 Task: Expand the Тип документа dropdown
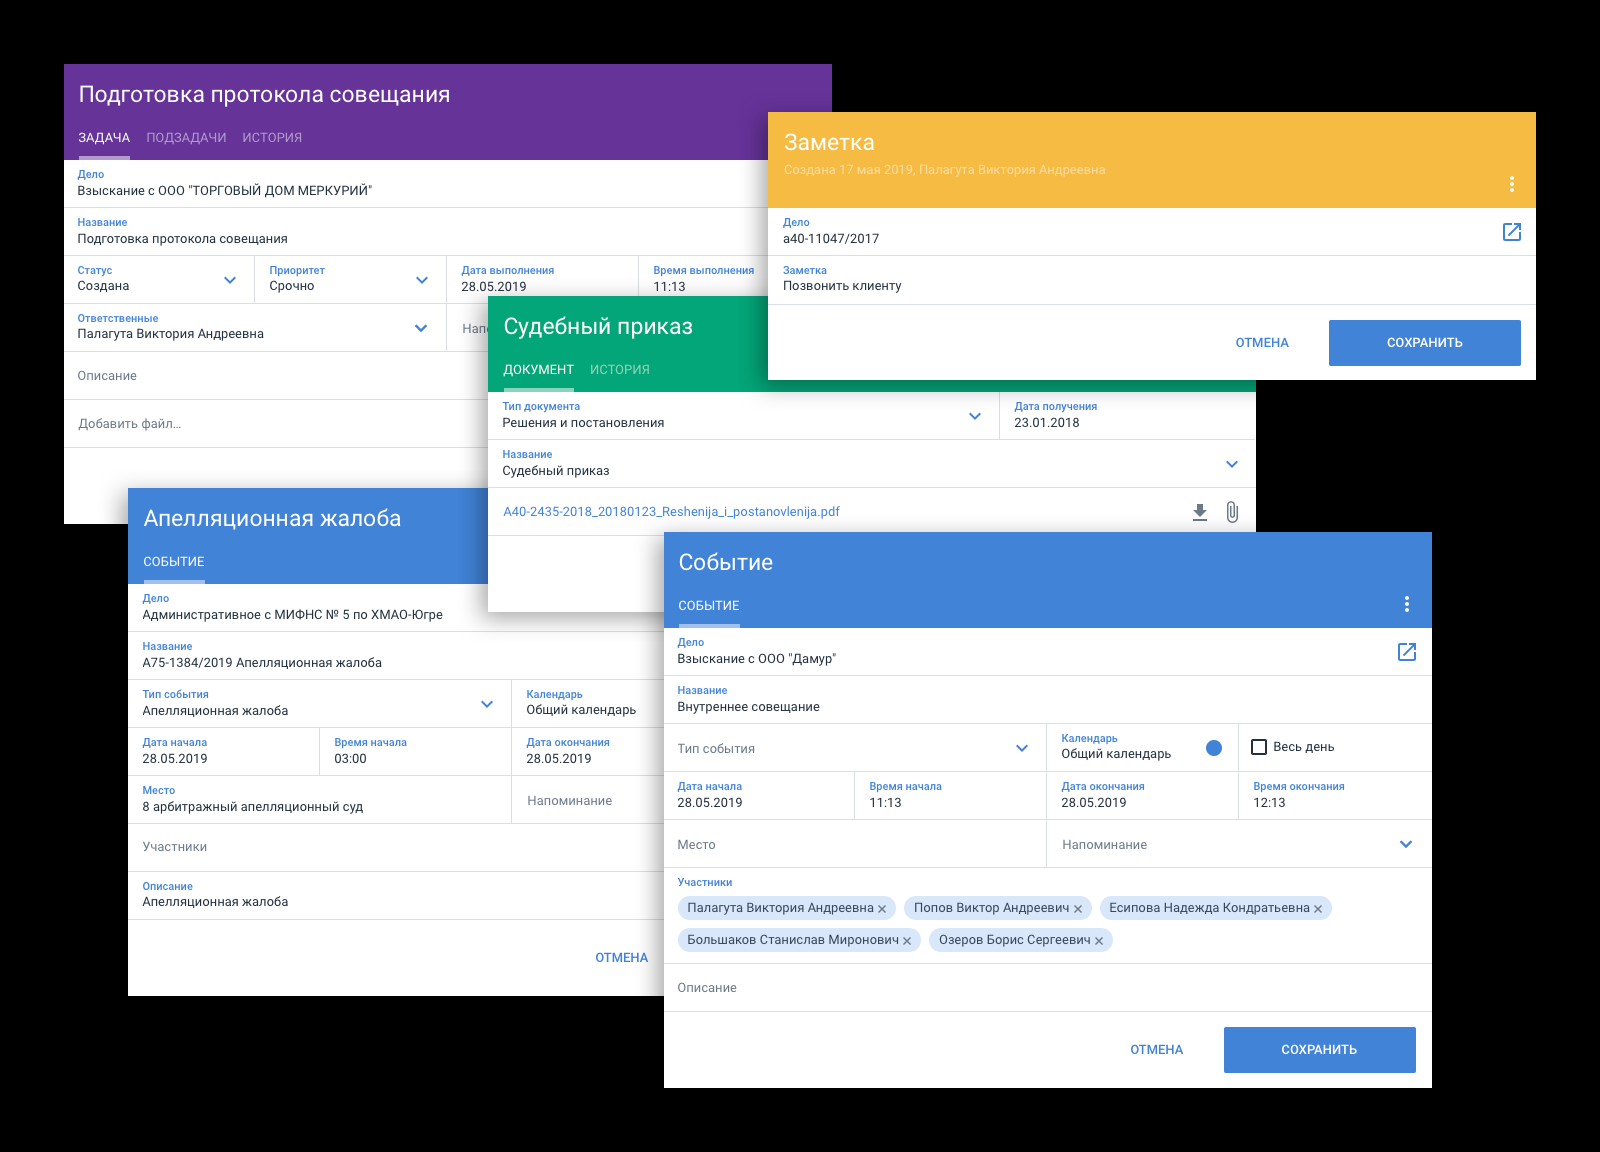[975, 416]
